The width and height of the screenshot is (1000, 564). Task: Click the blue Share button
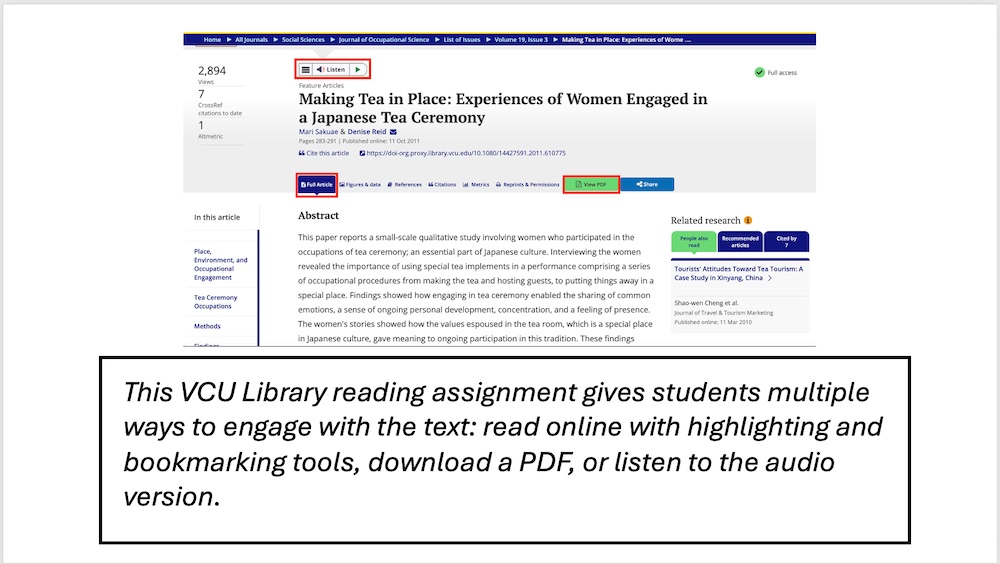pos(647,184)
